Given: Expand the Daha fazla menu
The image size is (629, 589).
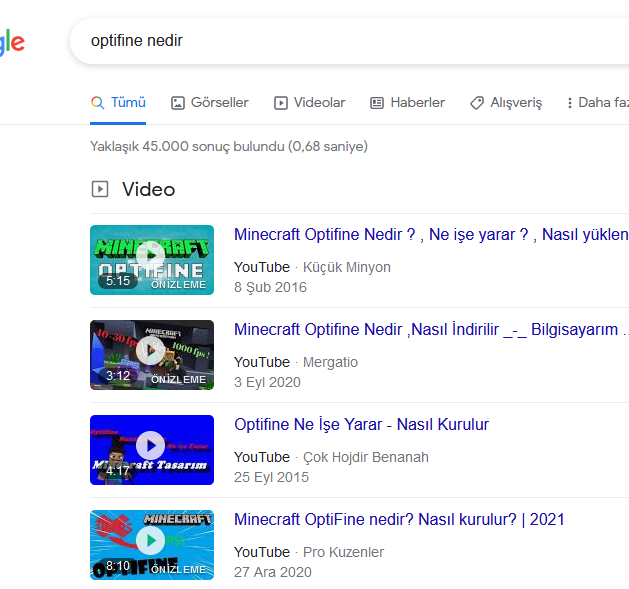Looking at the screenshot, I should 598,103.
